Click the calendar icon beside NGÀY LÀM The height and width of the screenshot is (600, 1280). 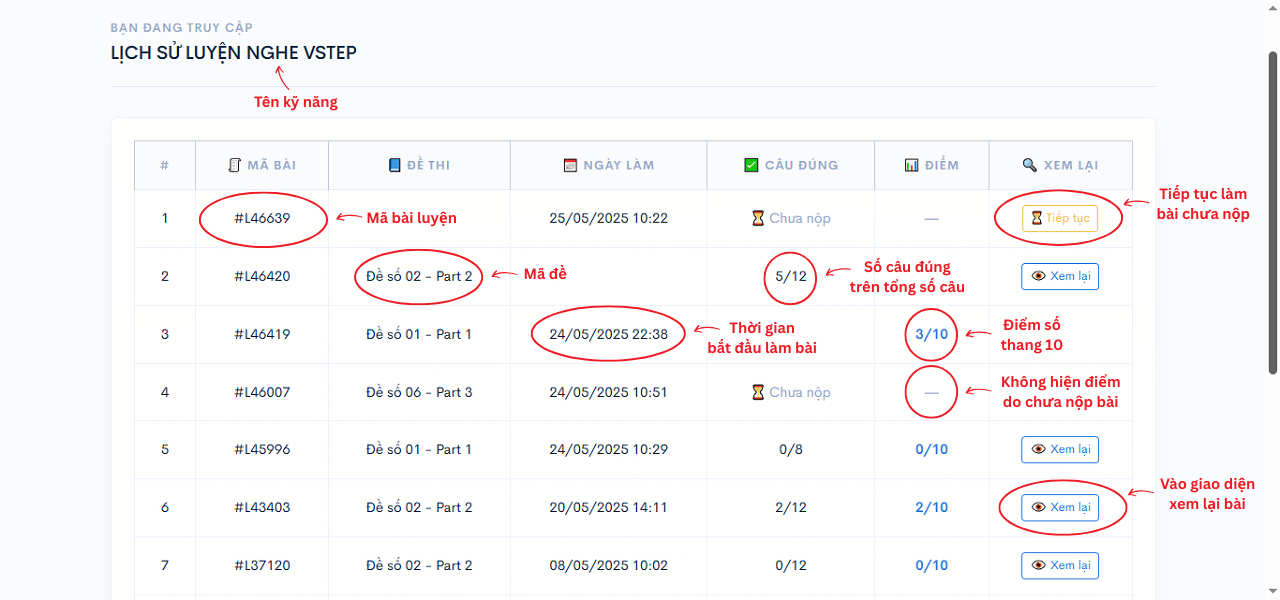click(571, 165)
